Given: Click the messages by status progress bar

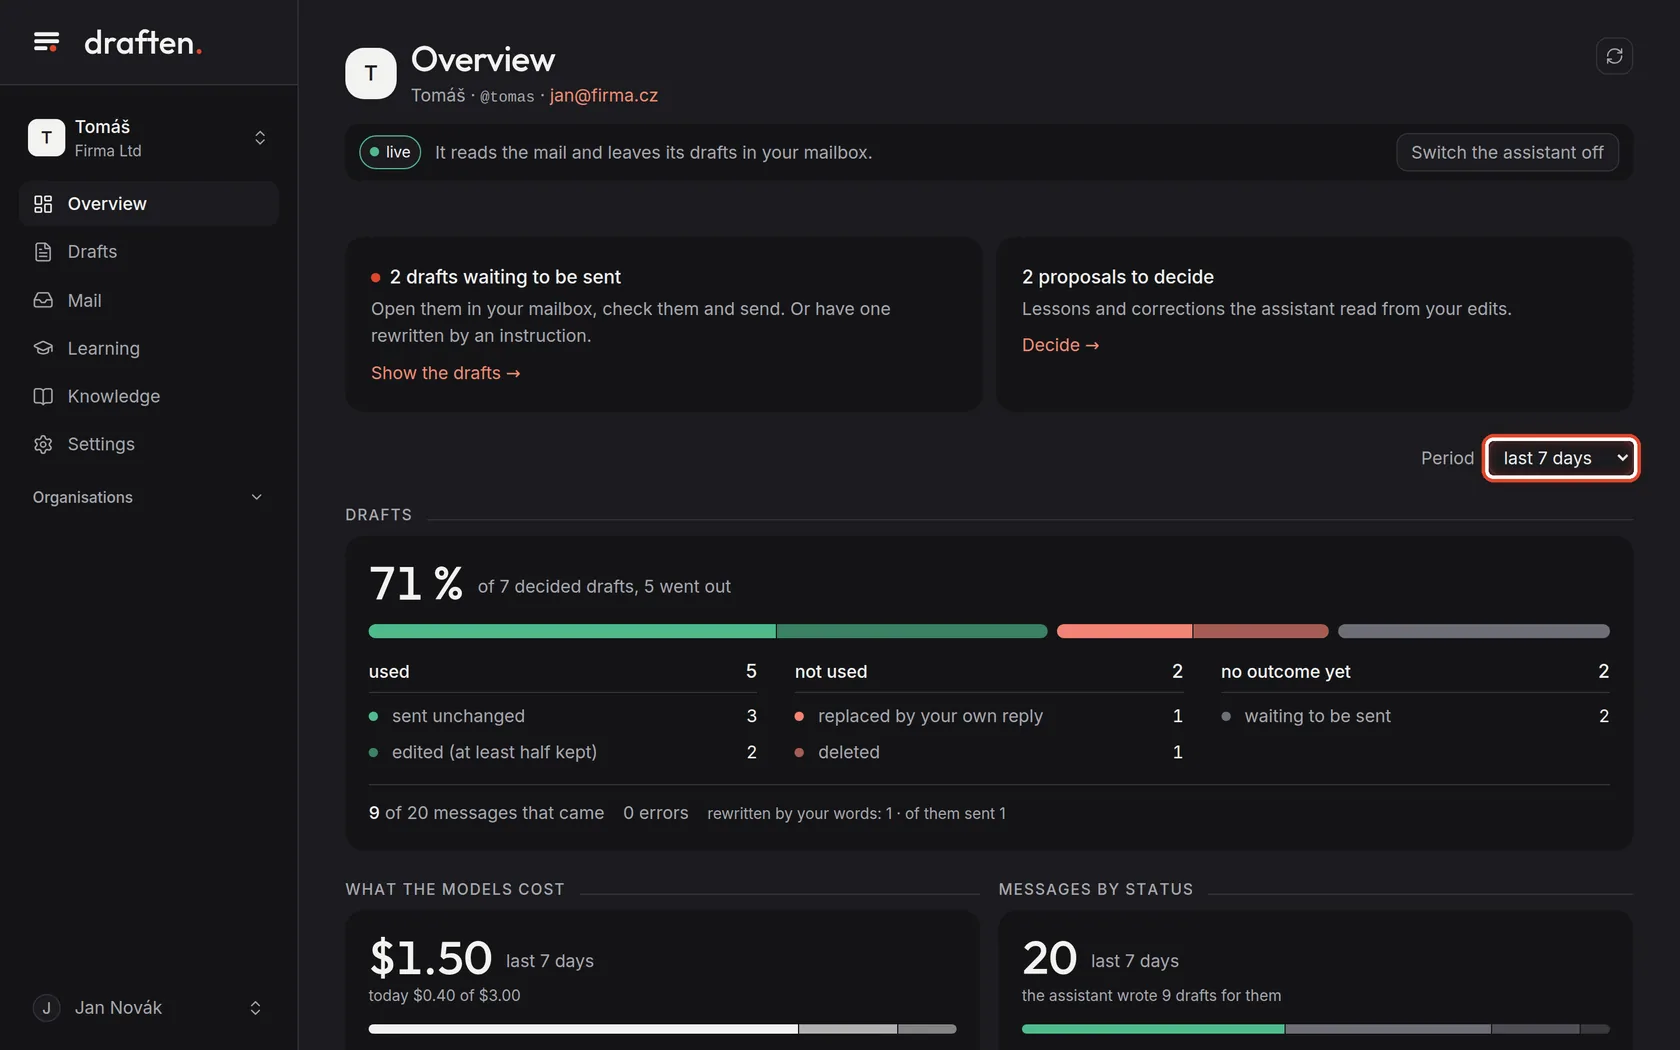Looking at the screenshot, I should tap(1316, 1029).
